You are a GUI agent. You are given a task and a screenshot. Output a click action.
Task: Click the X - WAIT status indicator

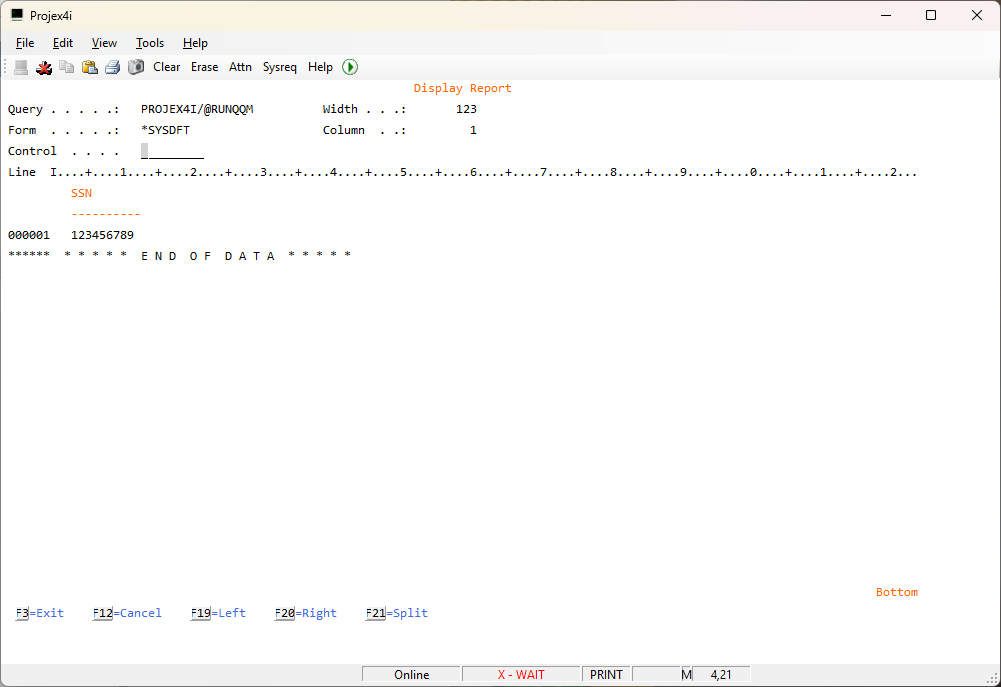521,674
